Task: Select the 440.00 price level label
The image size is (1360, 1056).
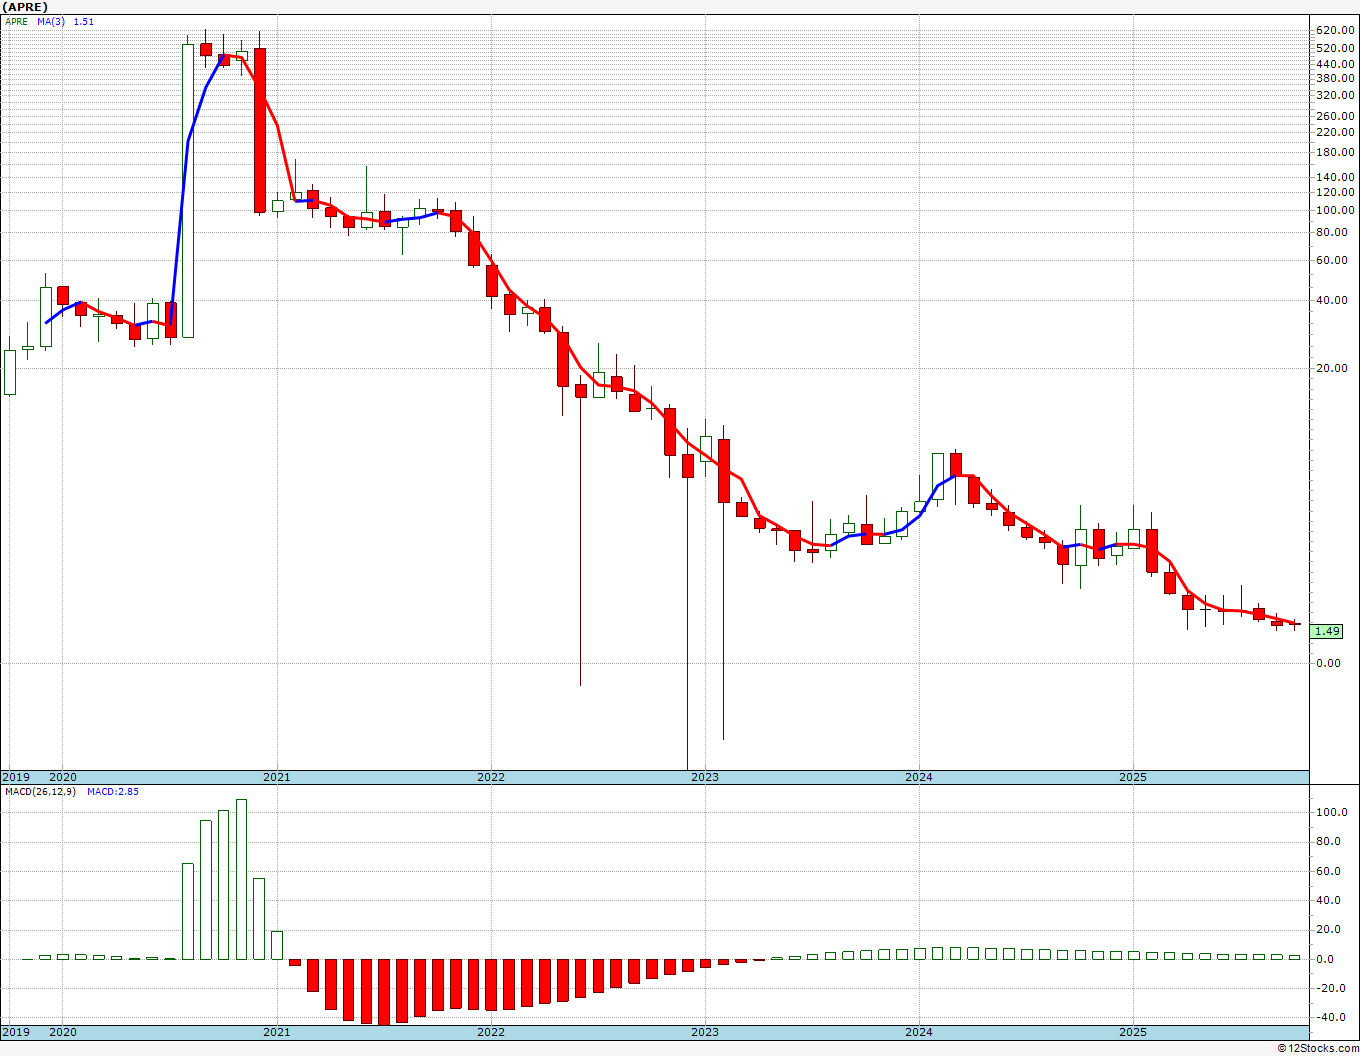Action: click(1335, 64)
